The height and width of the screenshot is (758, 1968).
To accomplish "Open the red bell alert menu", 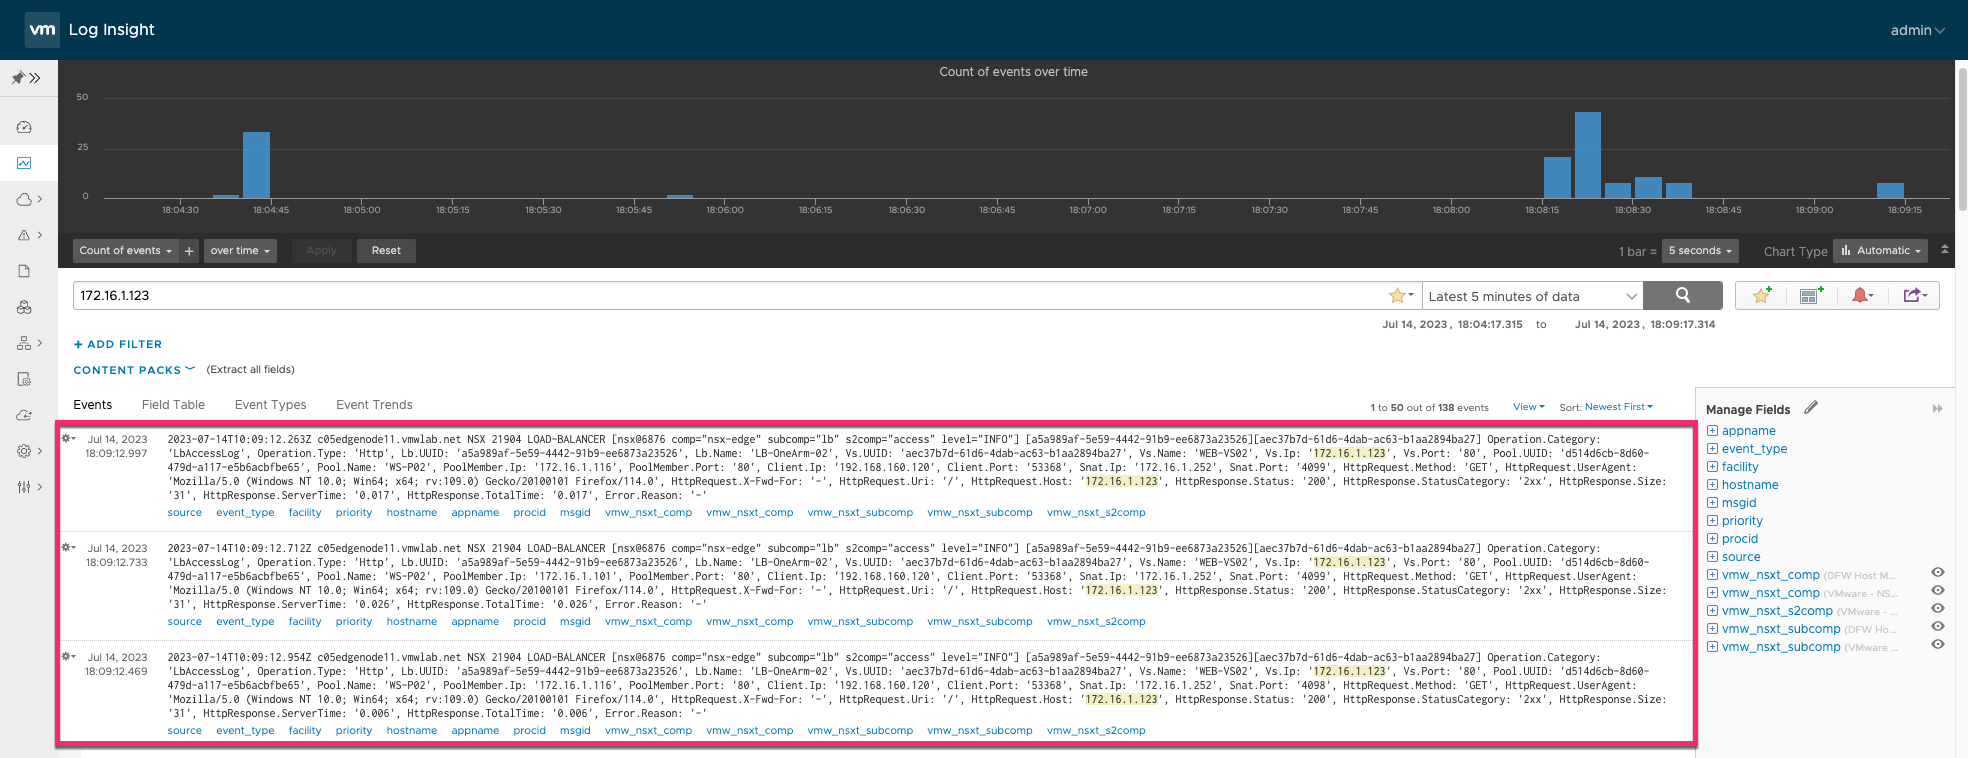I will (1861, 295).
